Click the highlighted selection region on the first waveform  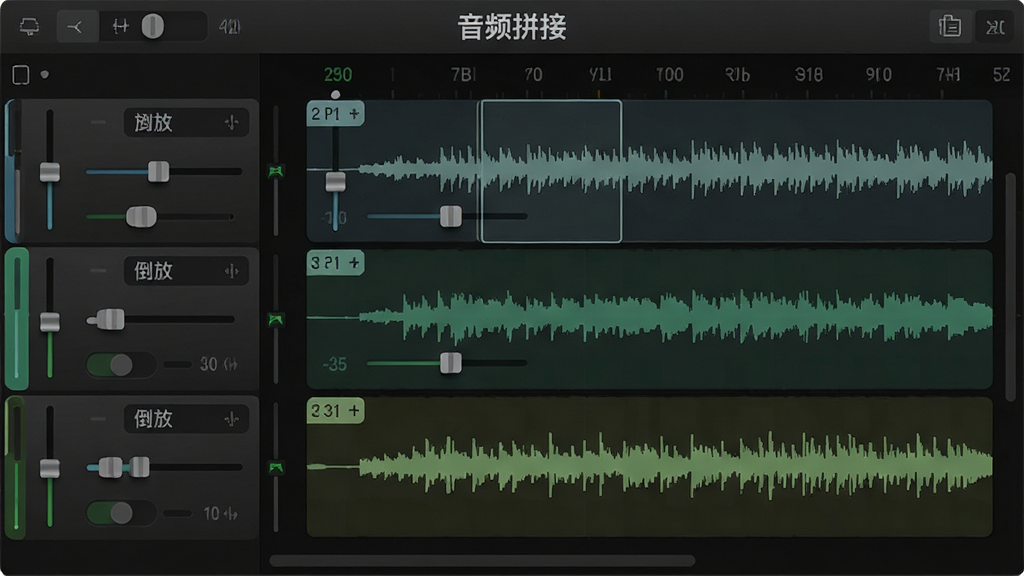[551, 171]
